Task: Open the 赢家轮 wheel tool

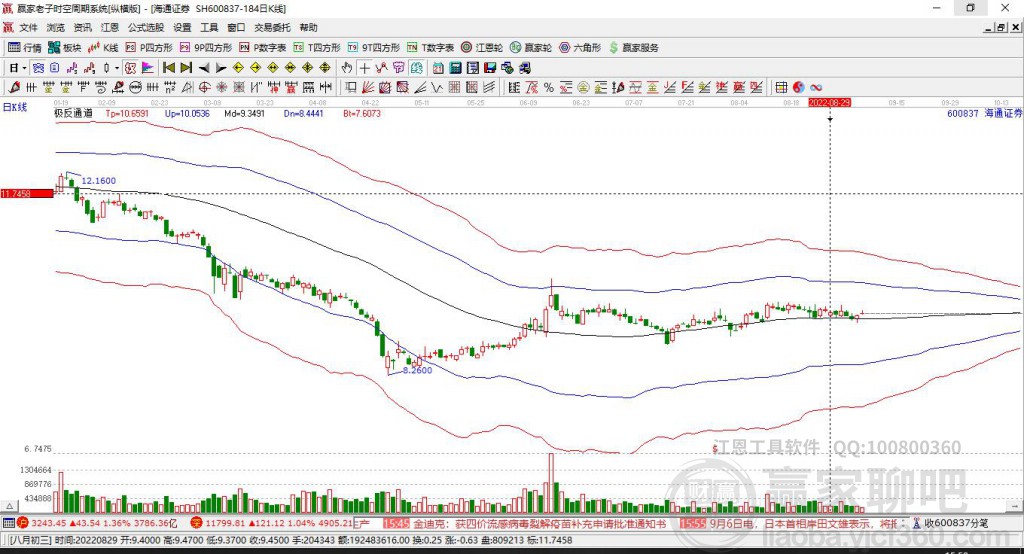Action: [530, 48]
